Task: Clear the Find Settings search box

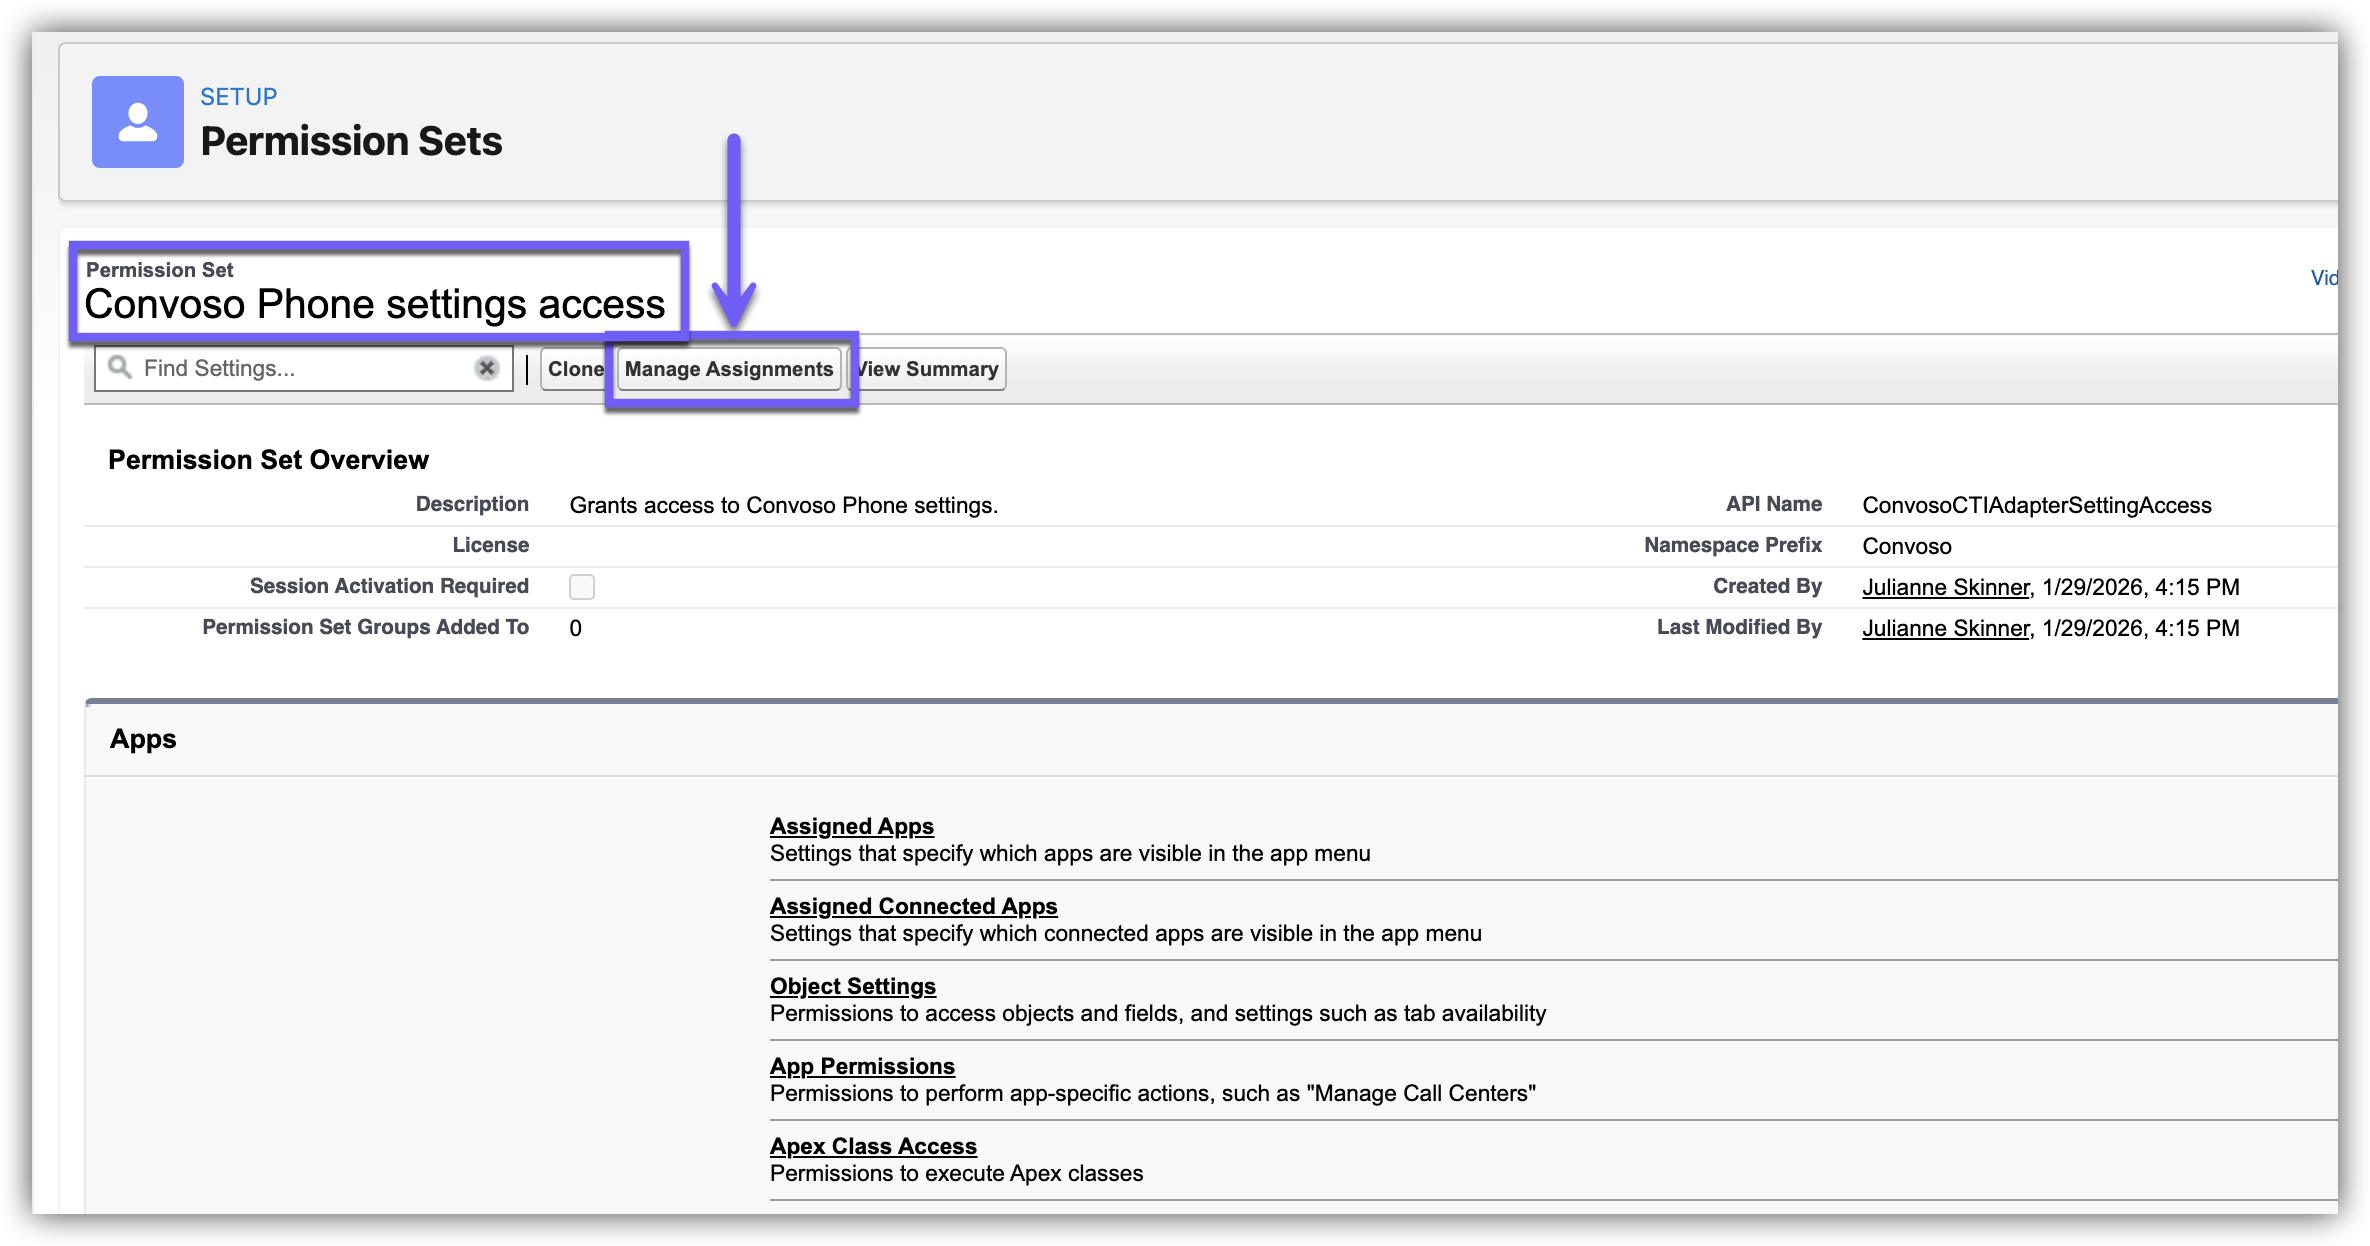Action: tap(487, 368)
